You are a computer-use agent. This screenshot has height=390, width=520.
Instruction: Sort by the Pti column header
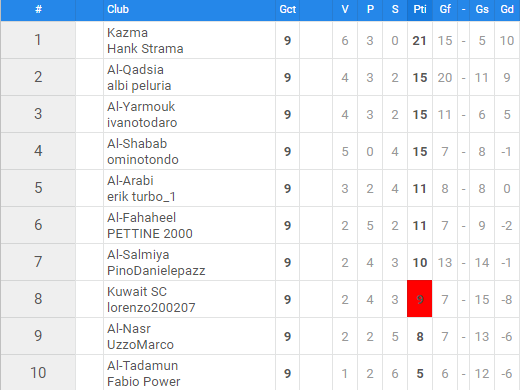pos(420,9)
